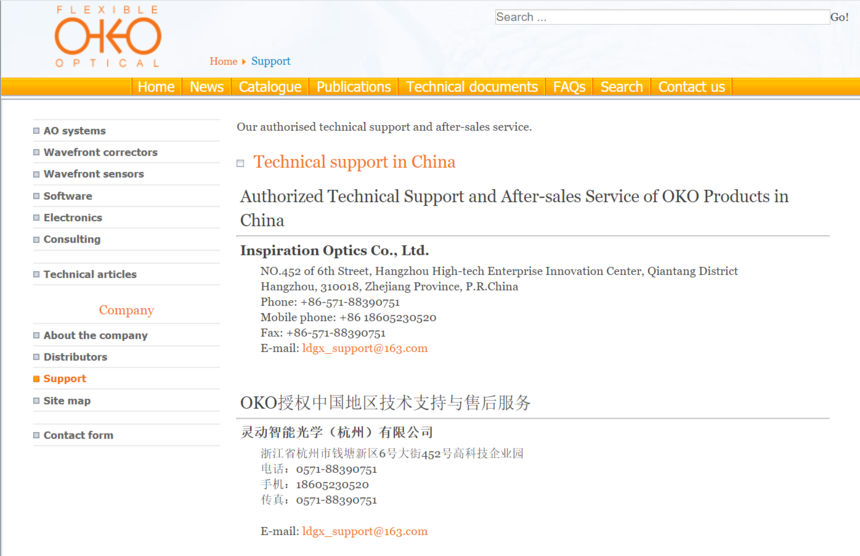
Task: Click the bullet icon next to Wavefront sensors
Action: (x=36, y=174)
